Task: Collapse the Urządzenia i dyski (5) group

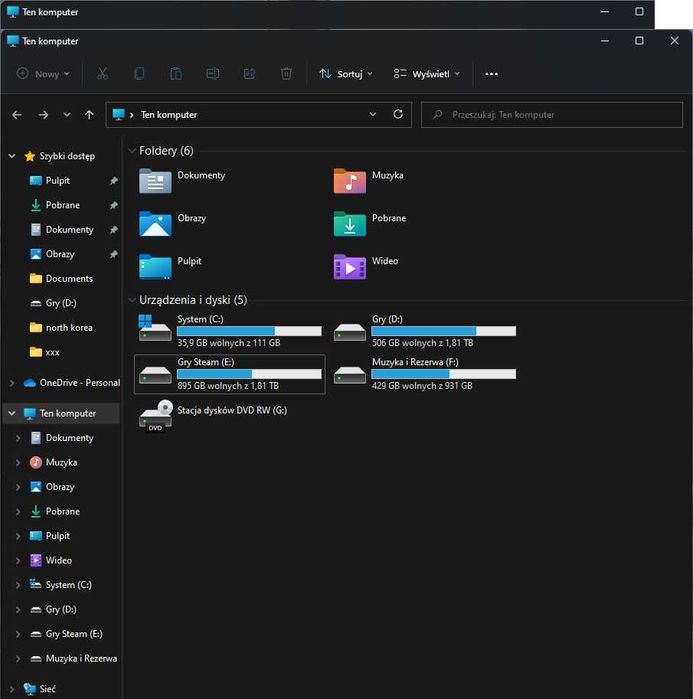Action: [132, 300]
